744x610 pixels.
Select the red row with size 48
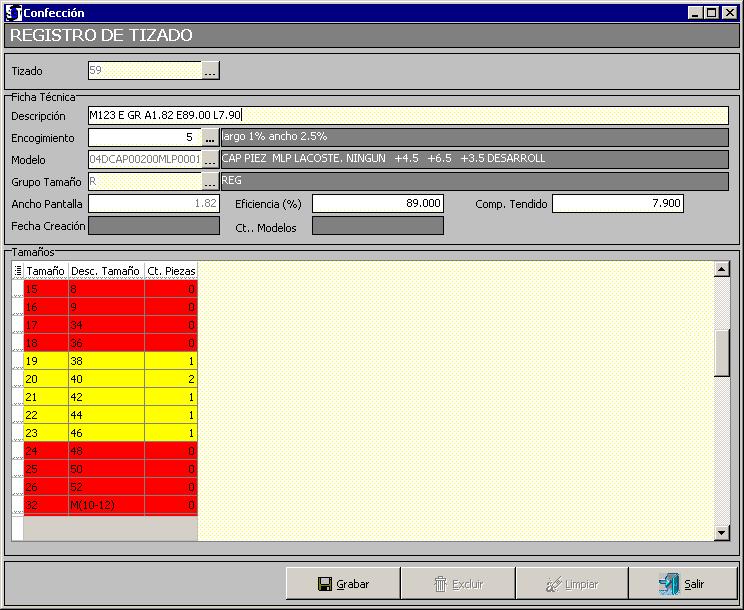106,451
